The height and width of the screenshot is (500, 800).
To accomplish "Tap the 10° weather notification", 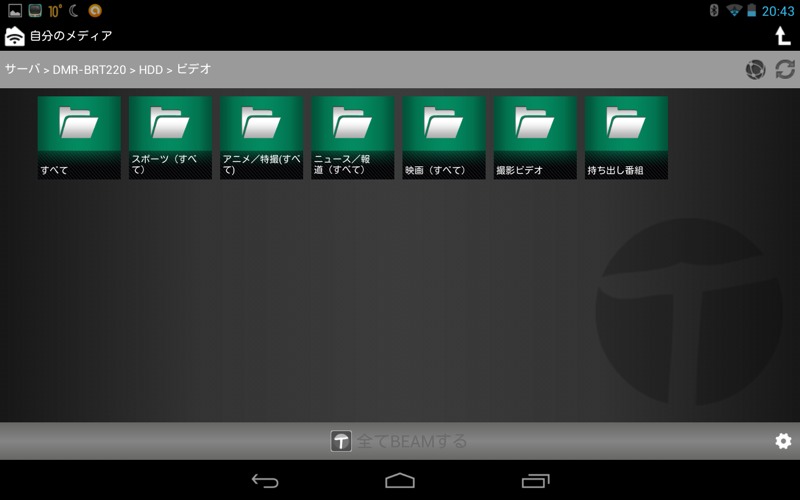I will point(55,11).
